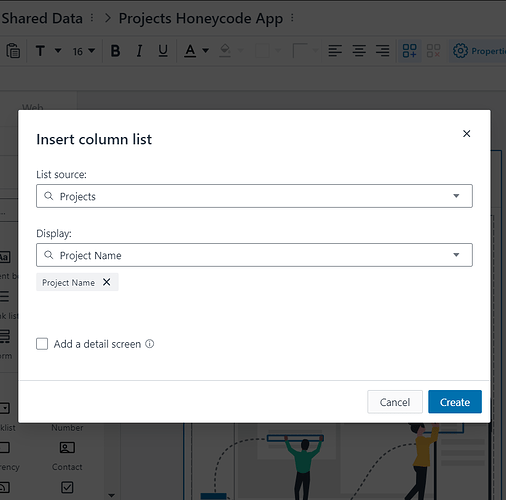Open the Display dropdown arrow
This screenshot has height=500, width=506.
[456, 255]
